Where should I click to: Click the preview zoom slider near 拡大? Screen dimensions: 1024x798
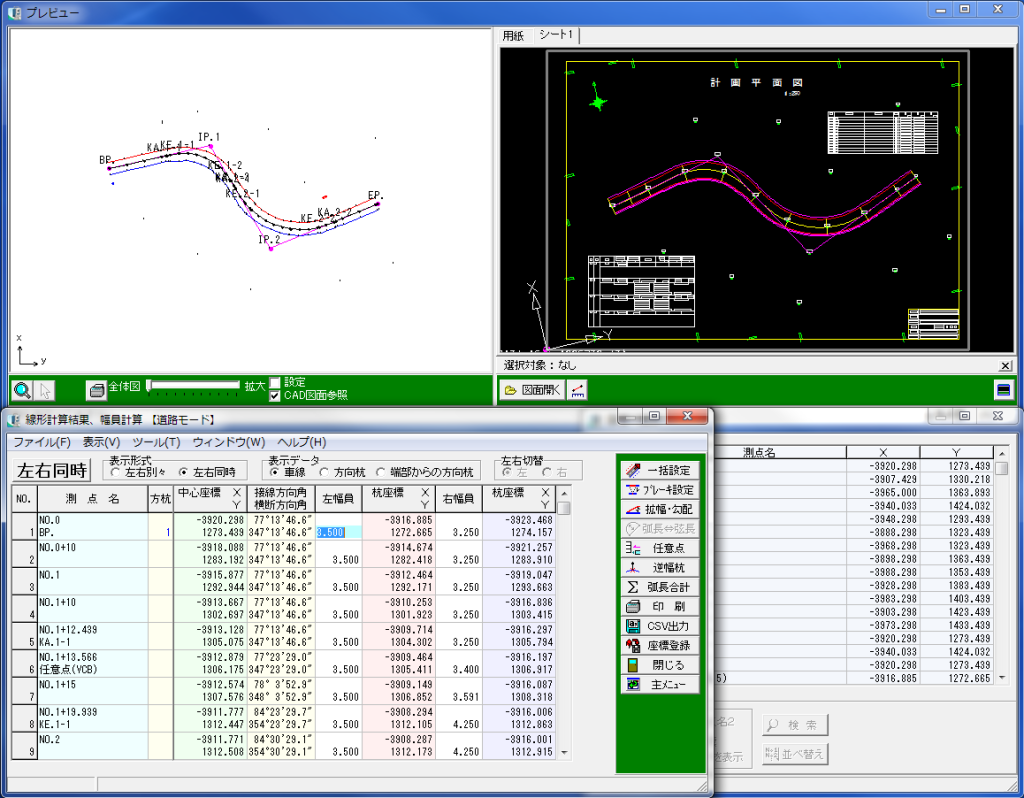pyautogui.click(x=193, y=386)
